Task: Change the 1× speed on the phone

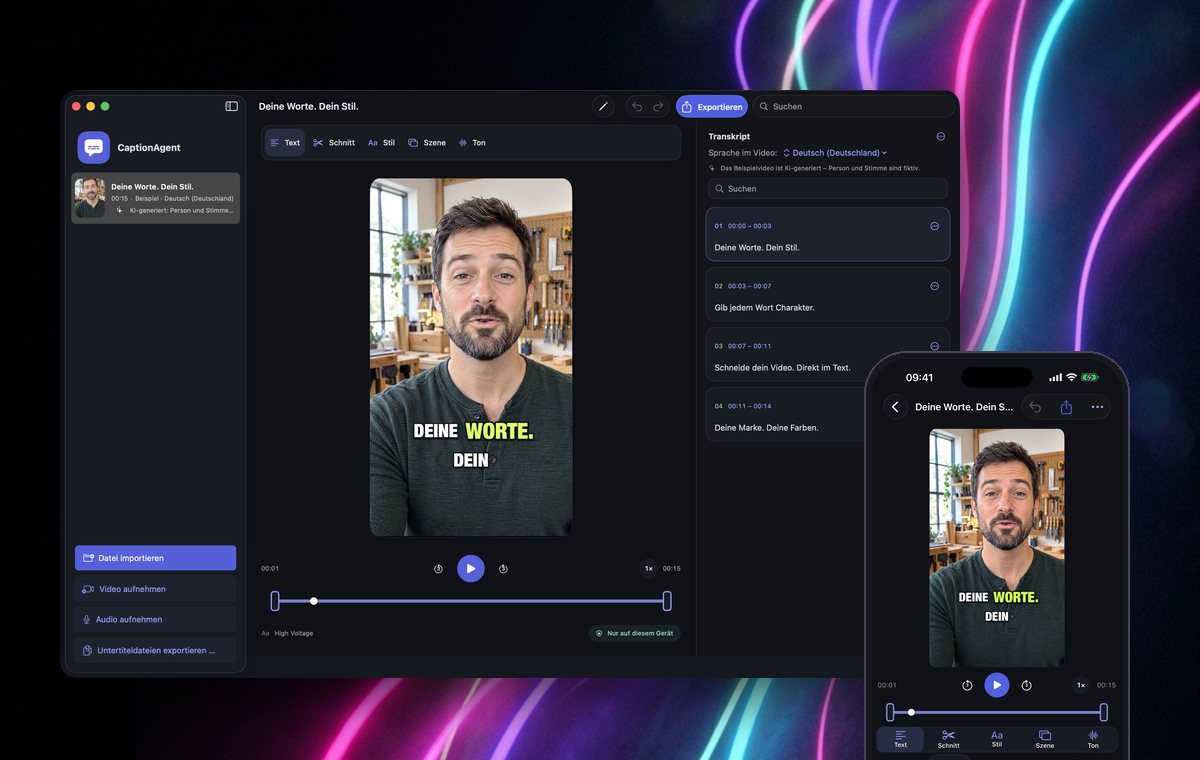Action: pyautogui.click(x=1081, y=685)
